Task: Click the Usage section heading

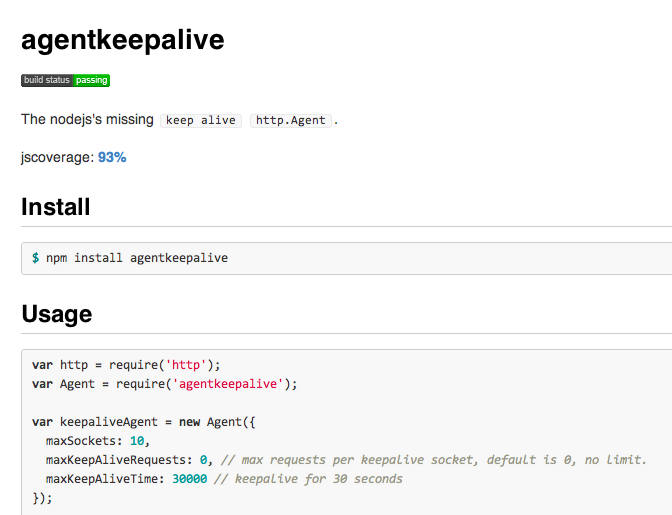Action: [x=57, y=314]
